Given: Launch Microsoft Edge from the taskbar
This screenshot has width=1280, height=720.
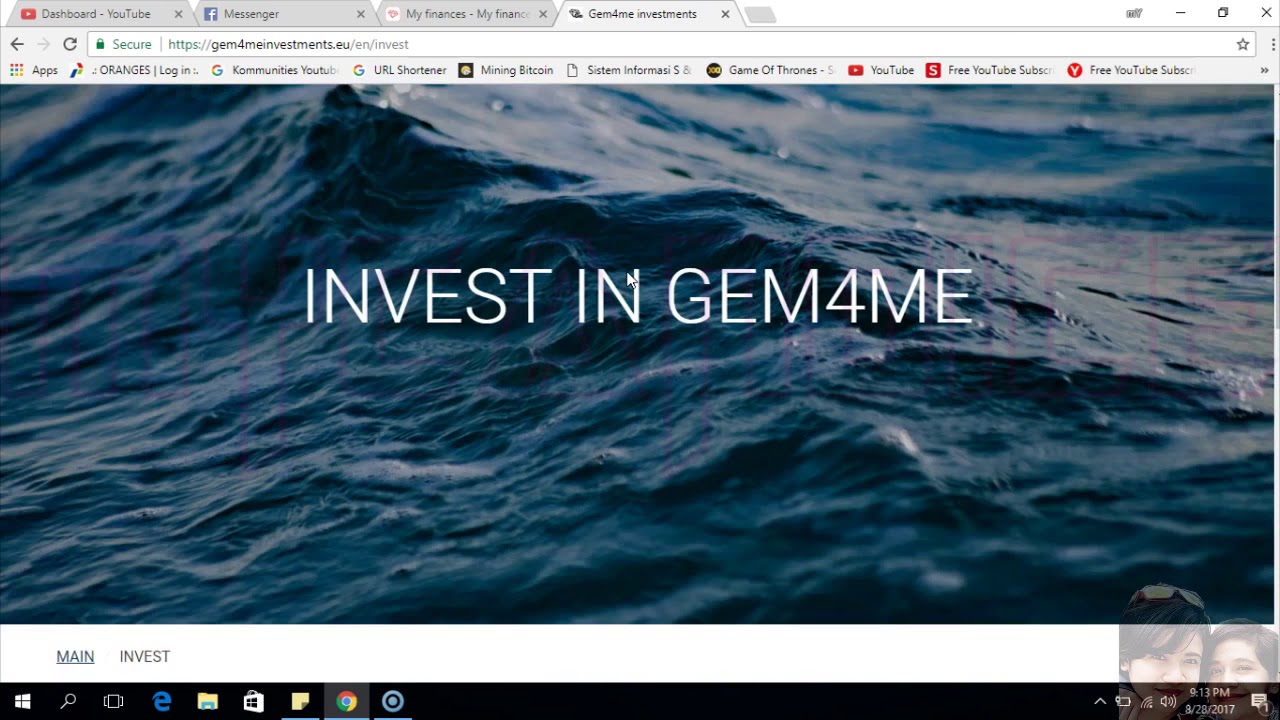Looking at the screenshot, I should point(161,701).
